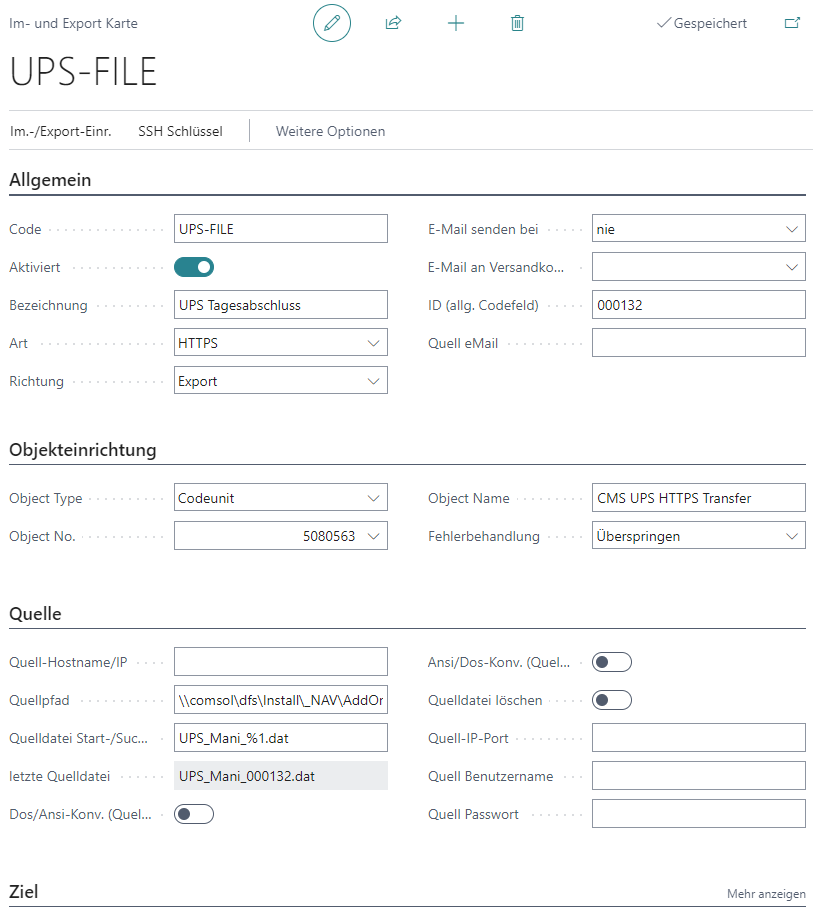This screenshot has width=813, height=916.
Task: Collapse the Quelle section header
Action: tap(35, 614)
